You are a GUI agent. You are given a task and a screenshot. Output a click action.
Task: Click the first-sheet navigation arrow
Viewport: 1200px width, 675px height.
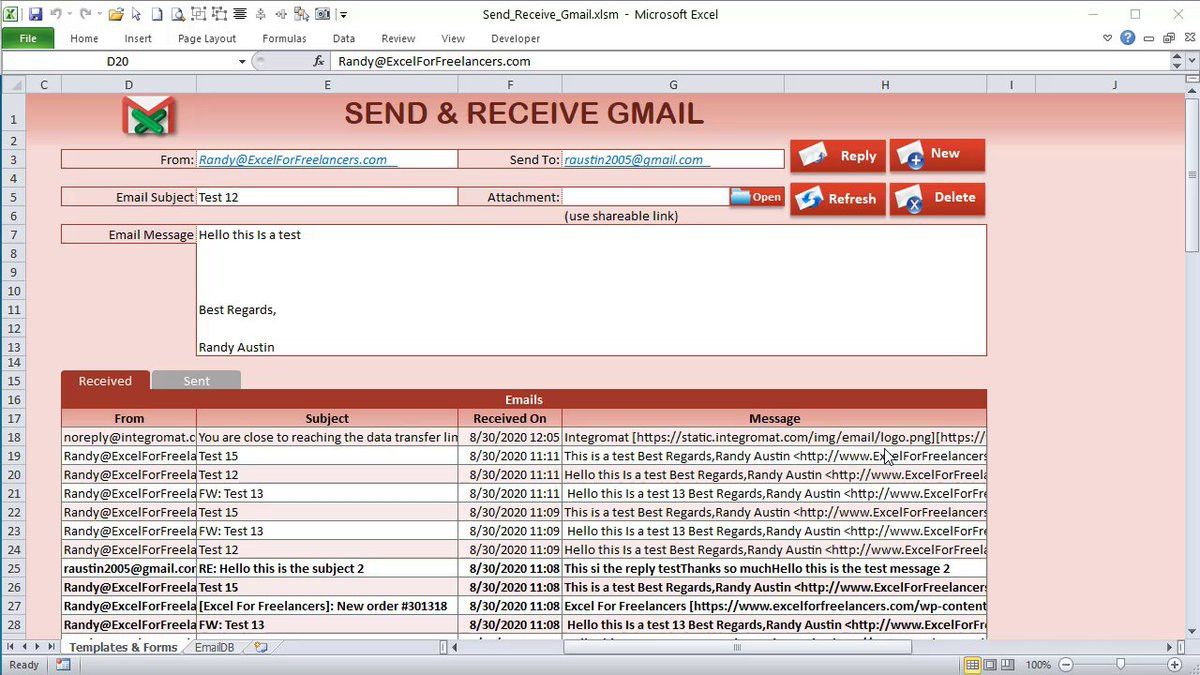tap(10, 647)
